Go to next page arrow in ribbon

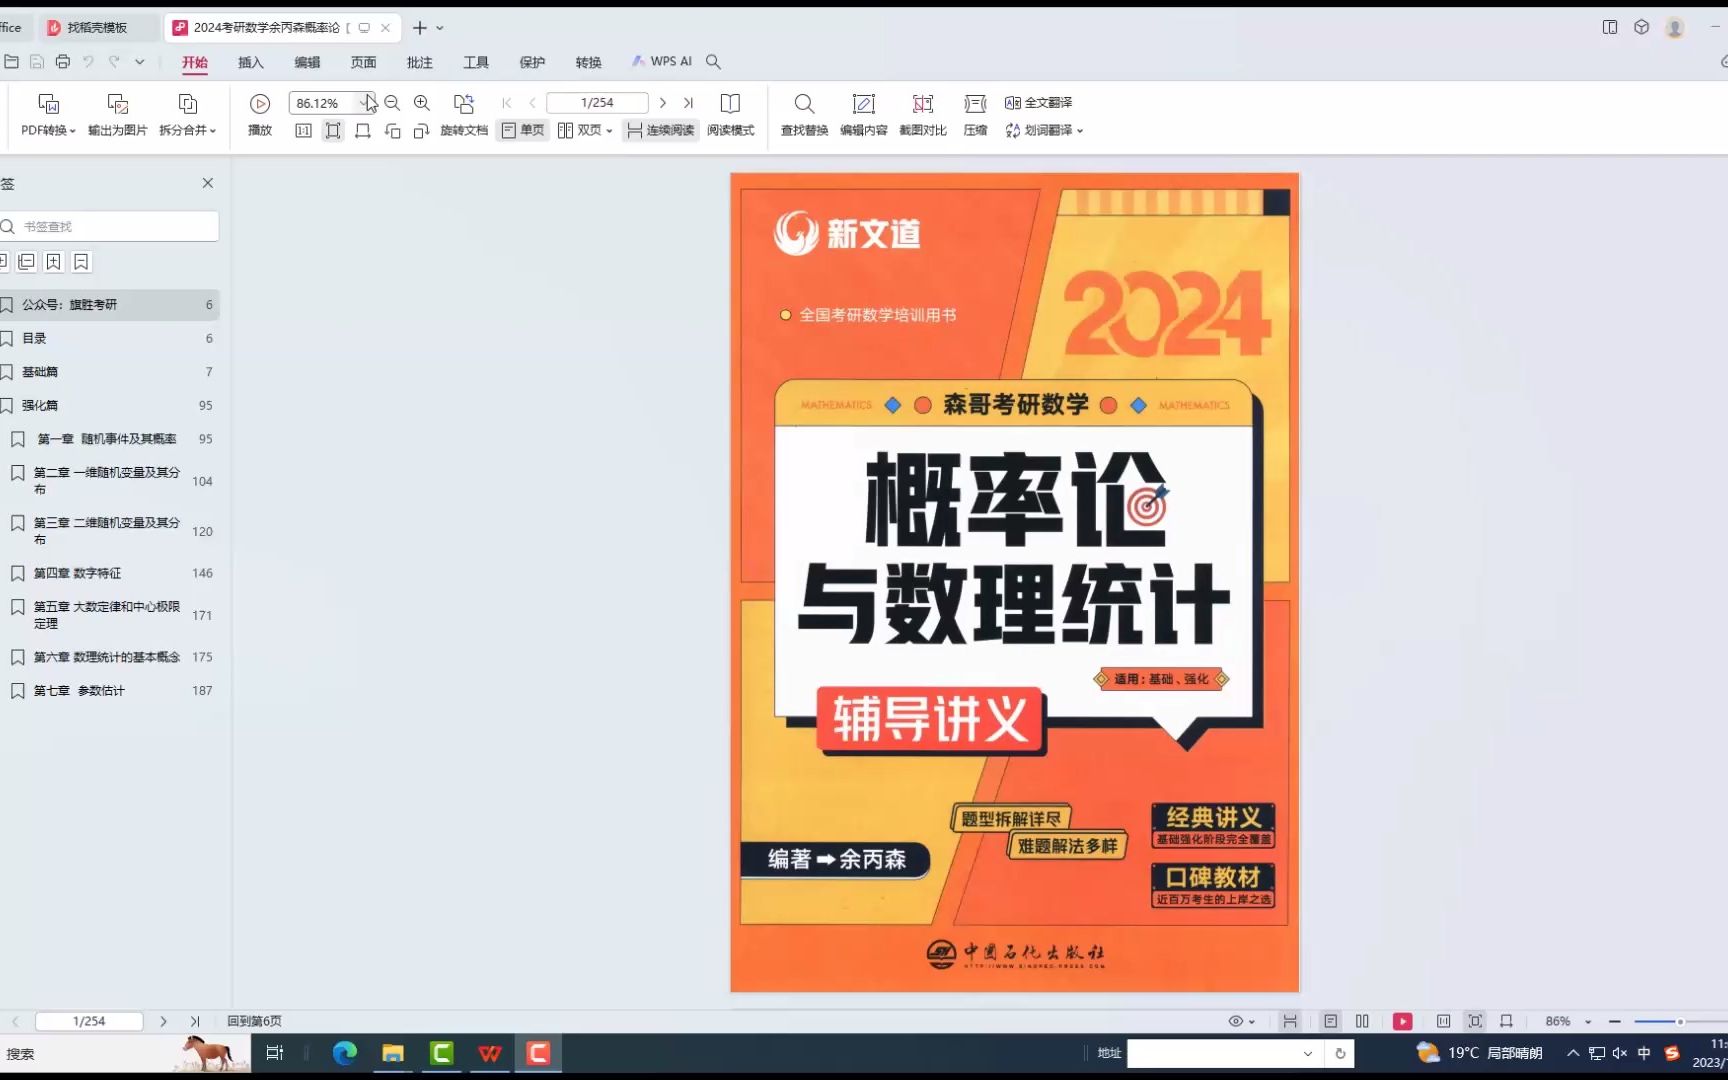tap(662, 103)
